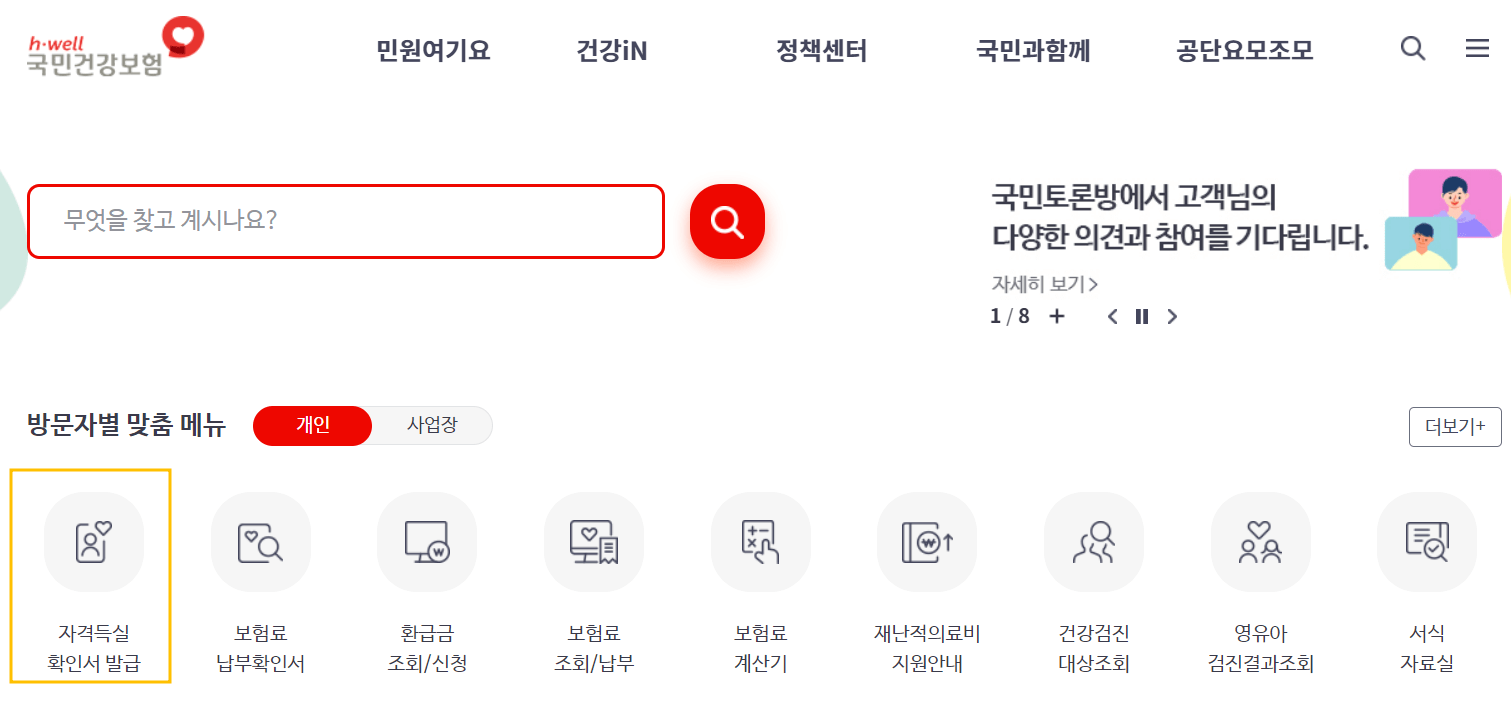
Task: Follow the 자세히 보기 link
Action: [1040, 283]
